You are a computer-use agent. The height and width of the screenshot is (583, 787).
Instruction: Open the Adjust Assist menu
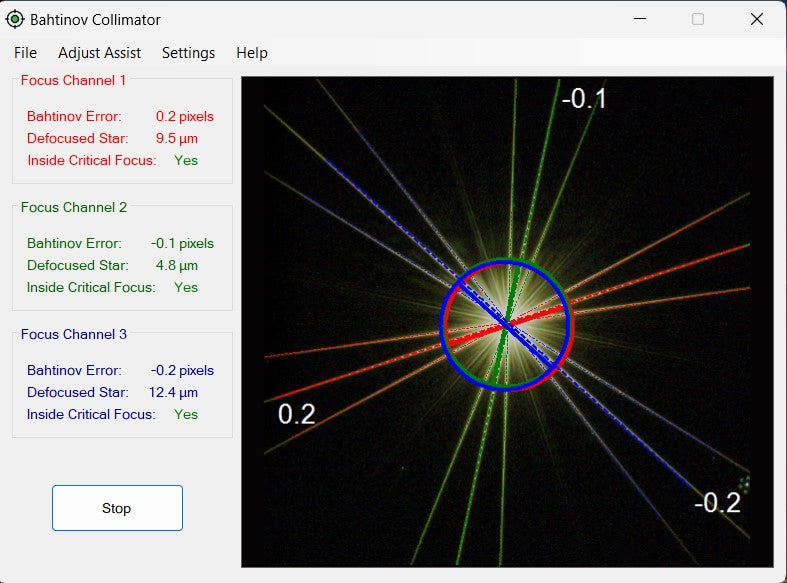pos(99,53)
